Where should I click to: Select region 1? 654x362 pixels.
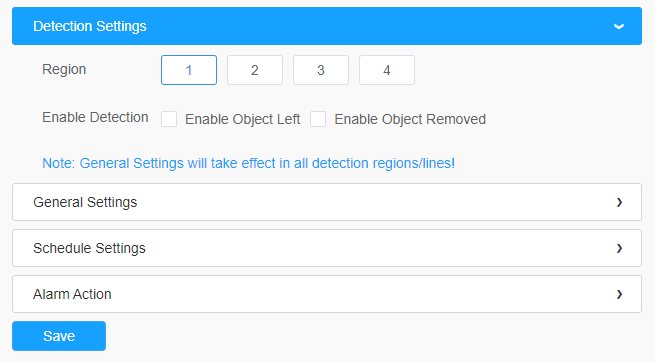click(189, 70)
